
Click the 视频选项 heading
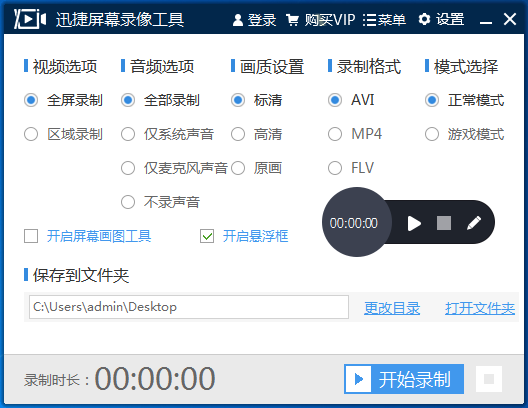pos(65,66)
